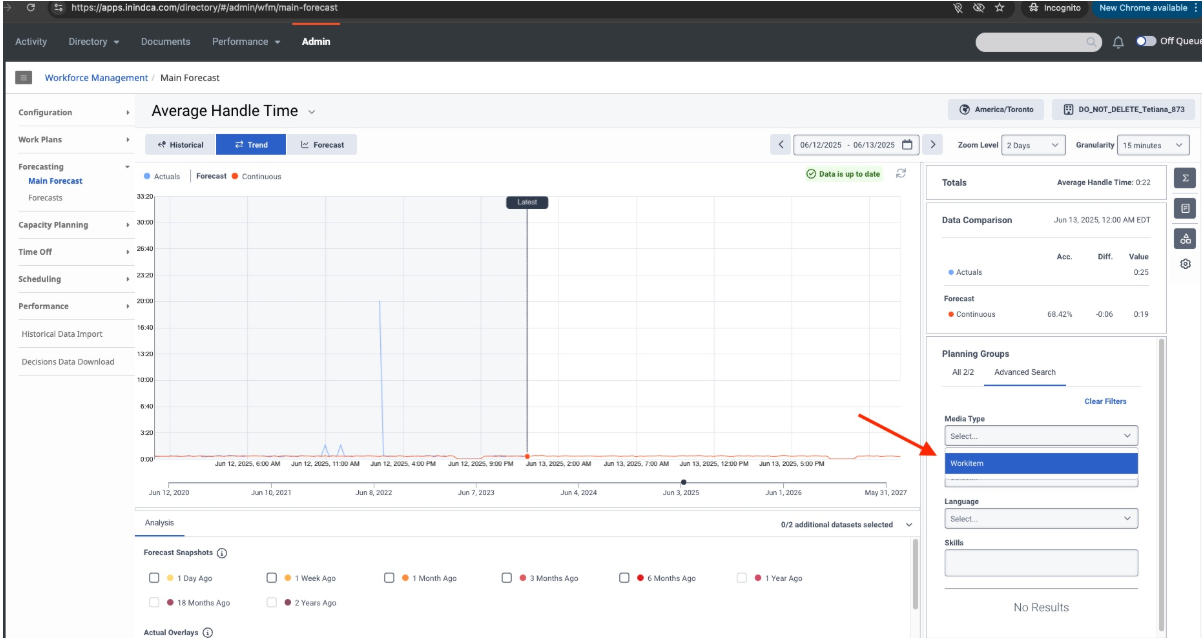Show Forecast Snapshots info tooltip icon
This screenshot has width=1202, height=638.
(x=222, y=553)
